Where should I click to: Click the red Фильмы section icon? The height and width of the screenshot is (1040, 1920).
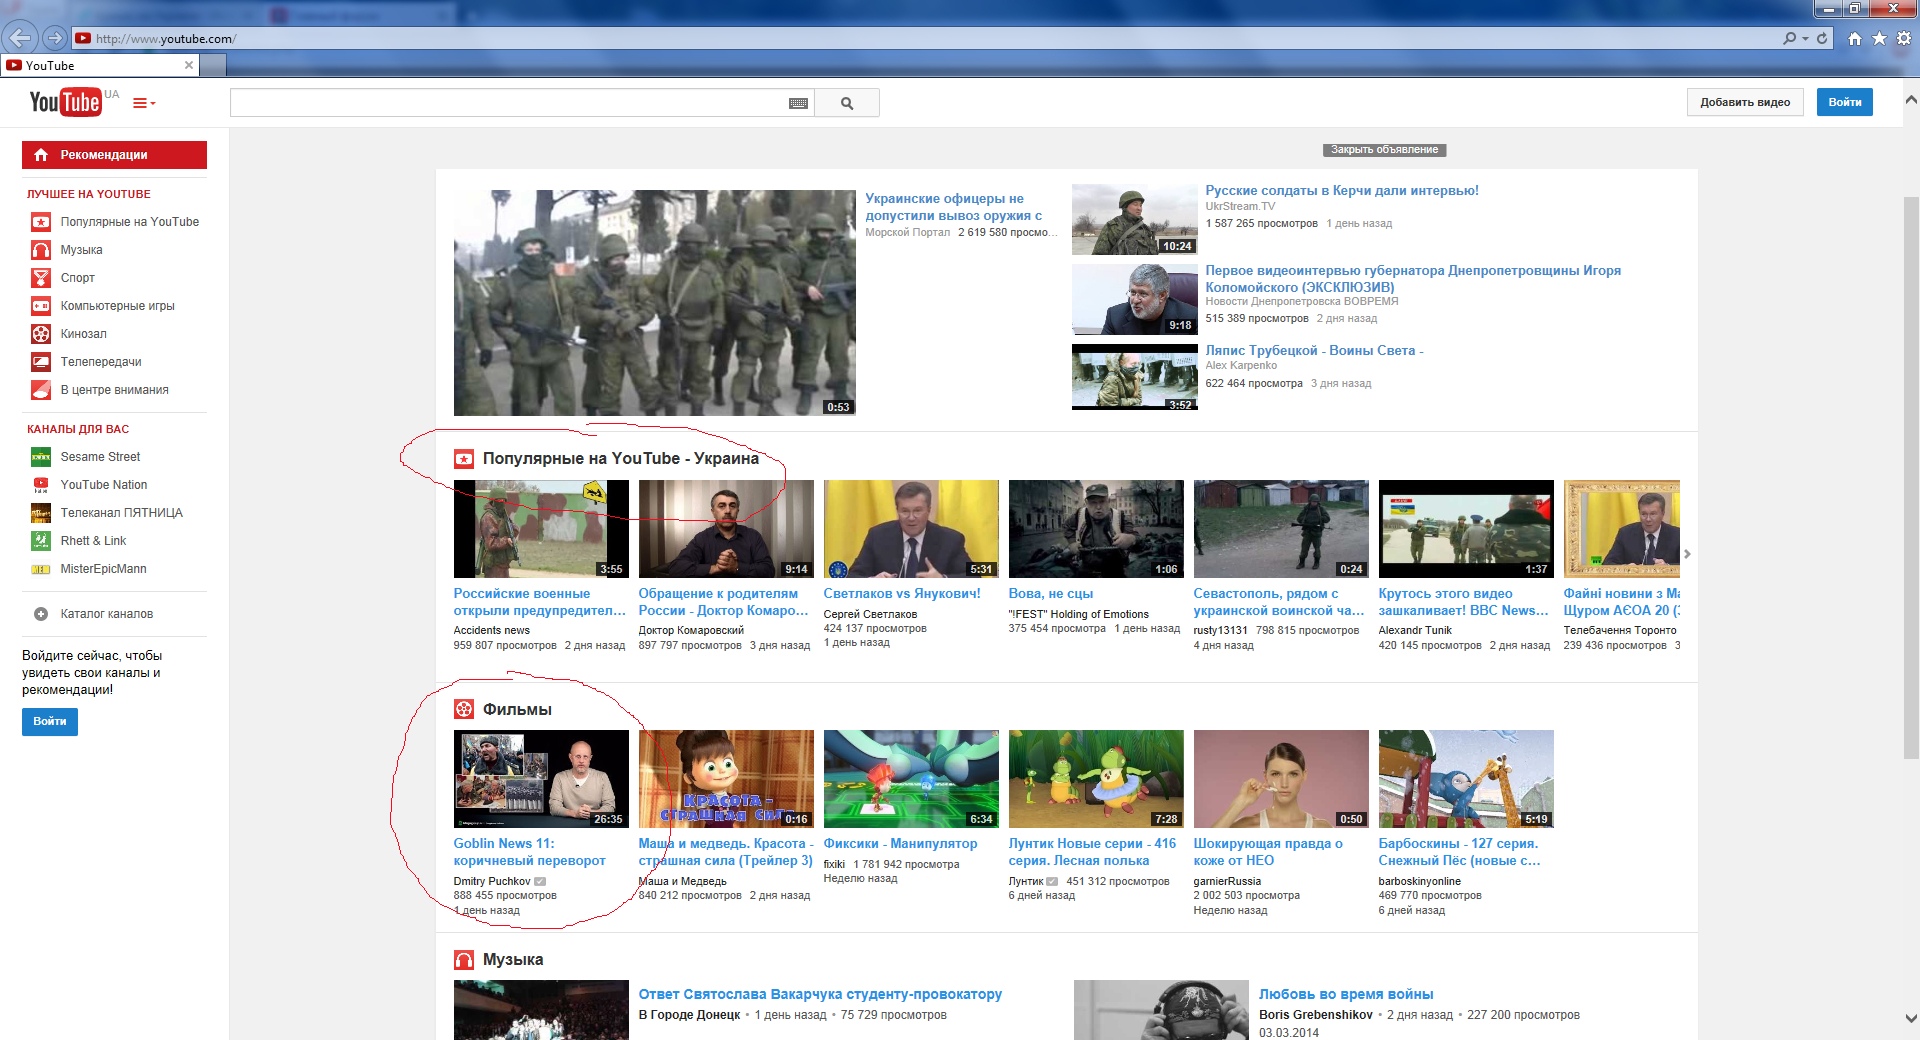coord(464,709)
